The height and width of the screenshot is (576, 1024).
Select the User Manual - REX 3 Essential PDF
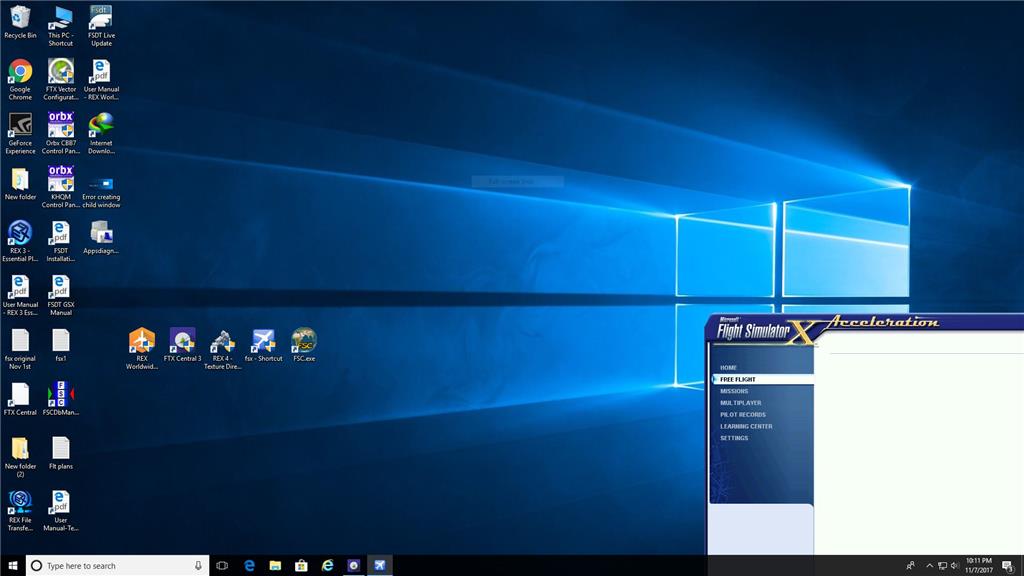(x=20, y=295)
